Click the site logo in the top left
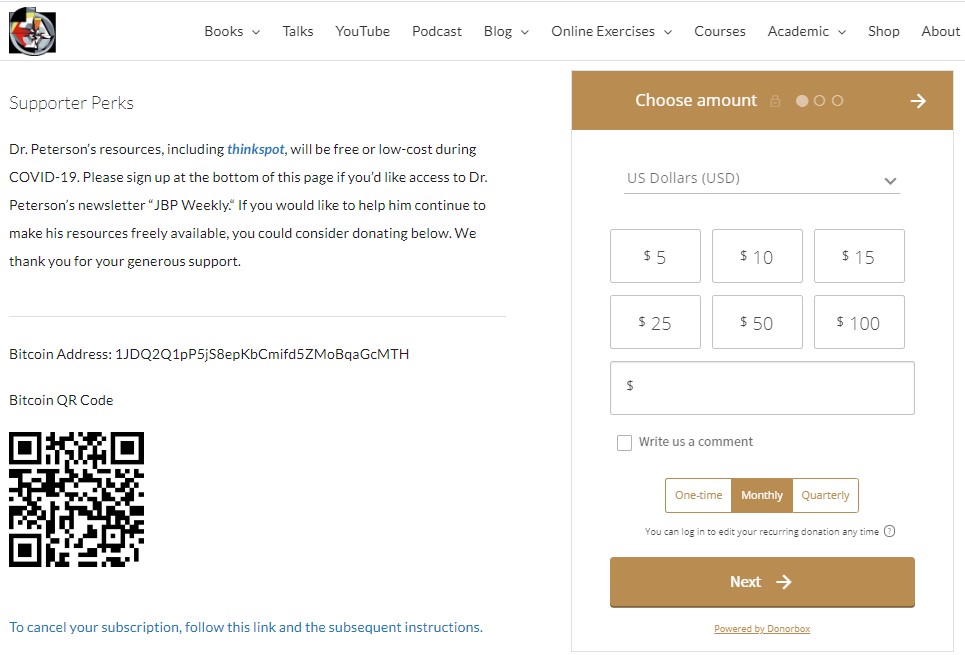 pos(31,30)
